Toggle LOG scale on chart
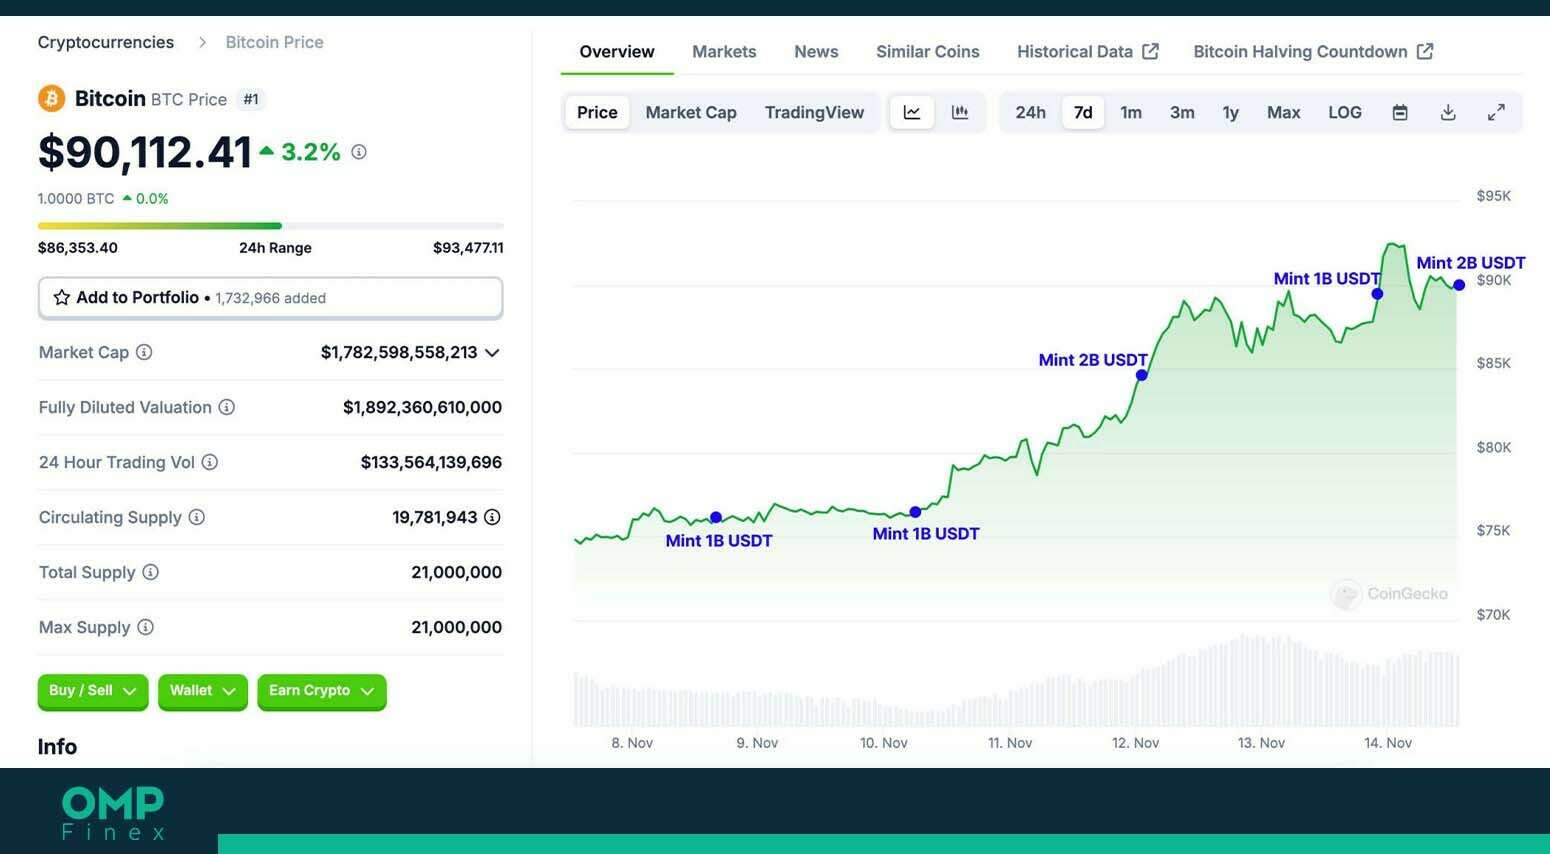This screenshot has height=854, width=1550. pyautogui.click(x=1345, y=112)
